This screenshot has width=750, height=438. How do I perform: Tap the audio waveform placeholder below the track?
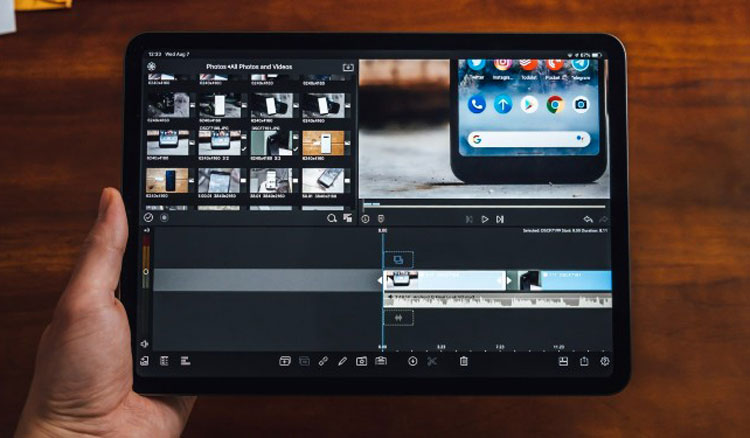(x=398, y=318)
